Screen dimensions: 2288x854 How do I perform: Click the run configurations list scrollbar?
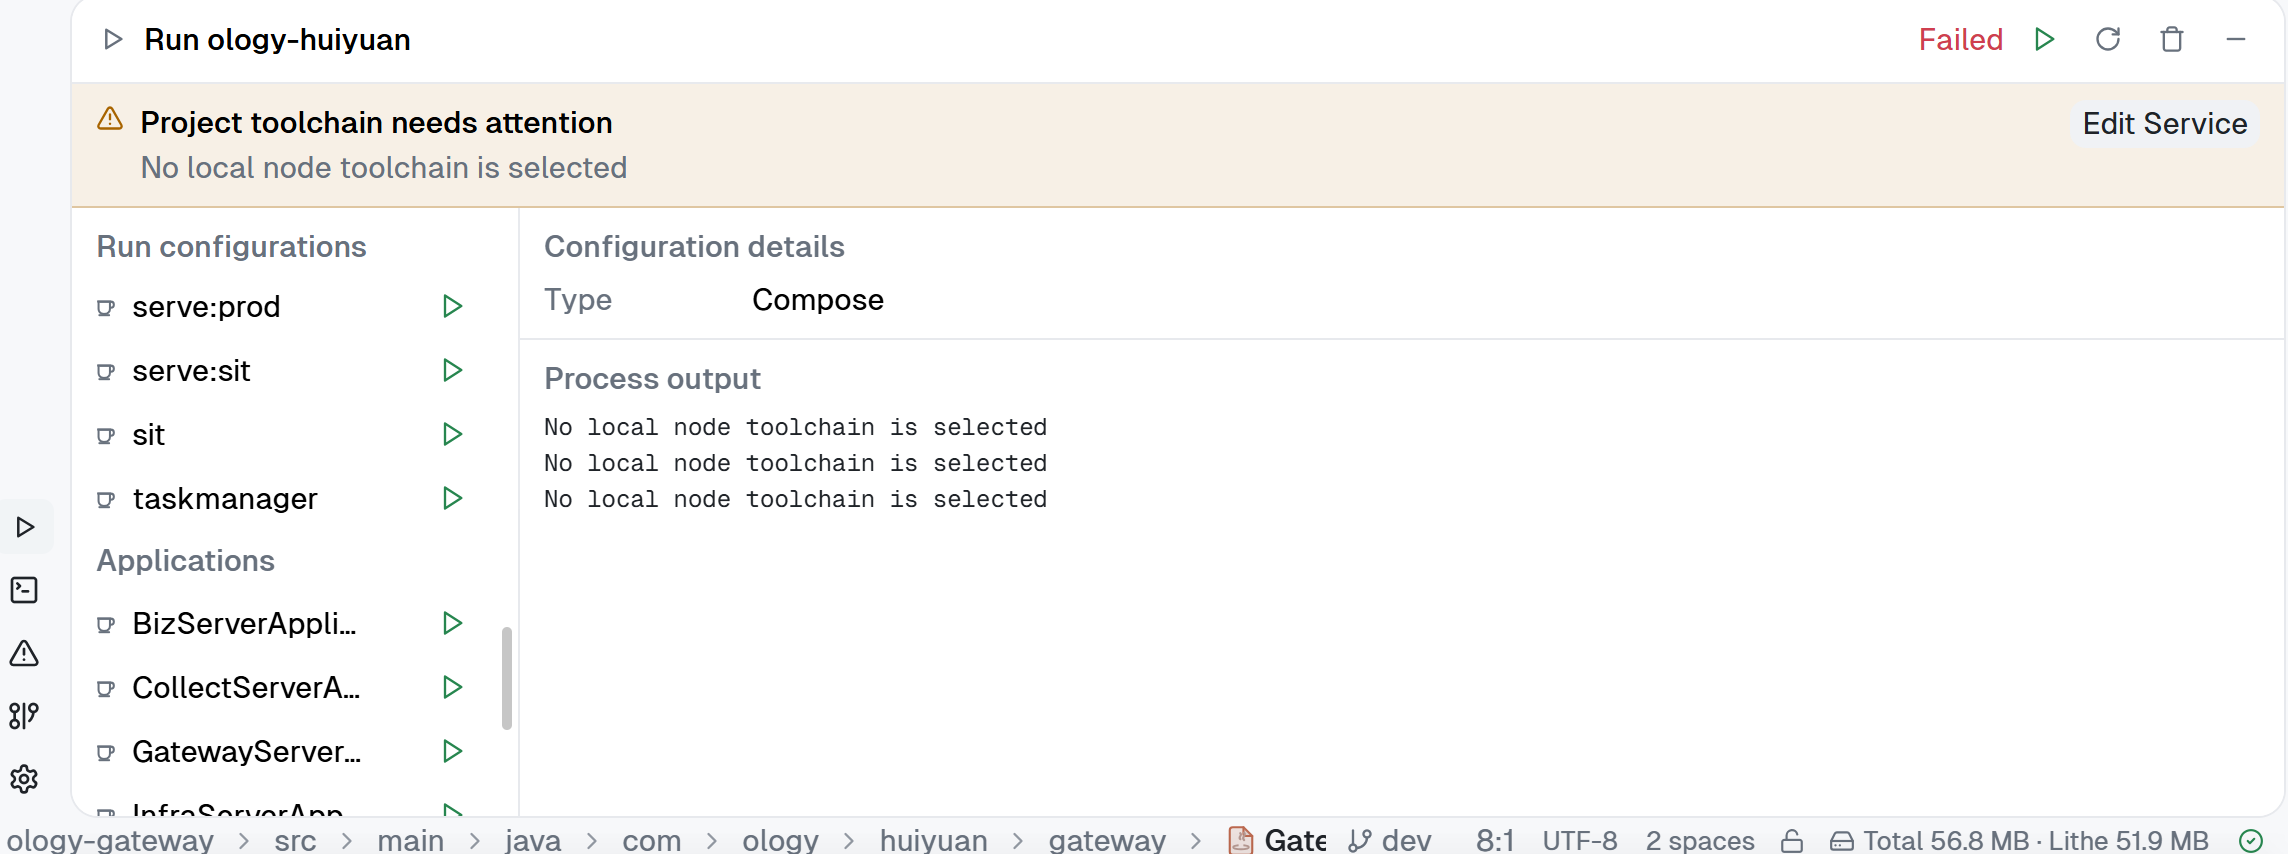507,678
